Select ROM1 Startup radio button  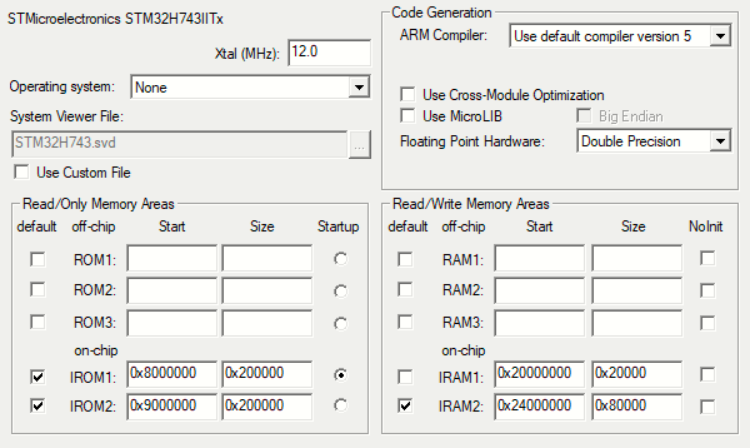coord(341,259)
